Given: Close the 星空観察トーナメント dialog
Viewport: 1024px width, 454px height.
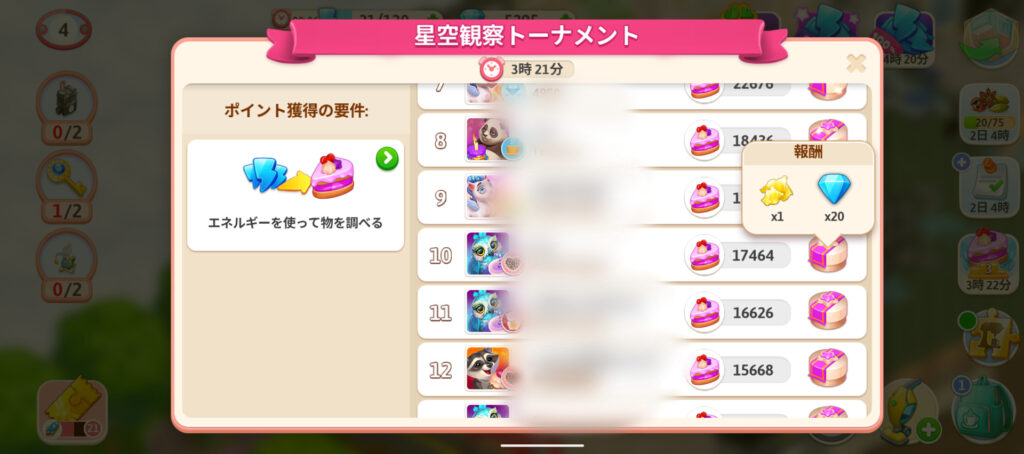Looking at the screenshot, I should pyautogui.click(x=856, y=63).
